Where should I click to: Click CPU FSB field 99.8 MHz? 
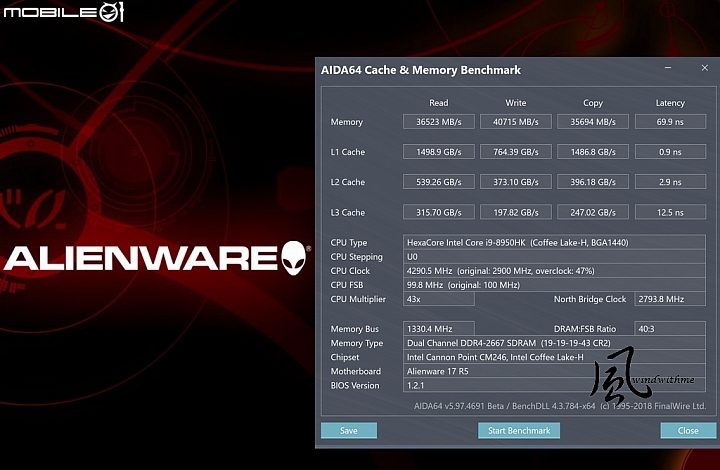[x=554, y=285]
